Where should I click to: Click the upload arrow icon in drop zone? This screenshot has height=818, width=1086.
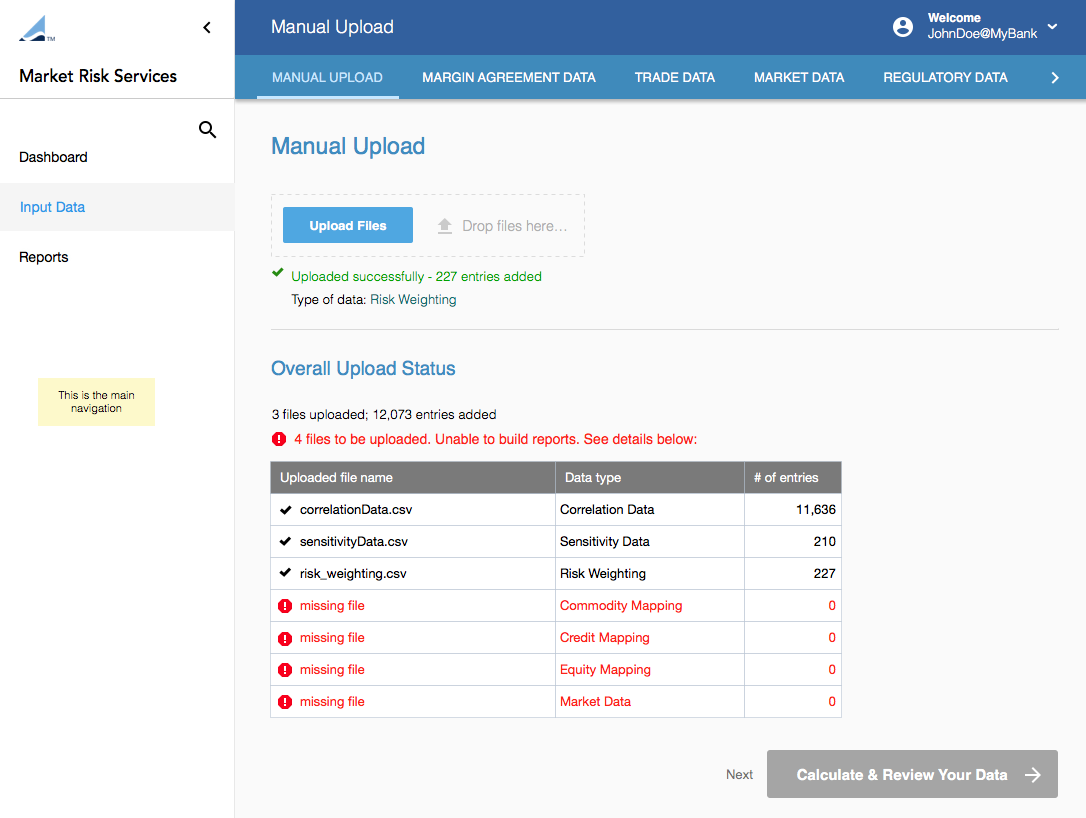click(x=445, y=226)
